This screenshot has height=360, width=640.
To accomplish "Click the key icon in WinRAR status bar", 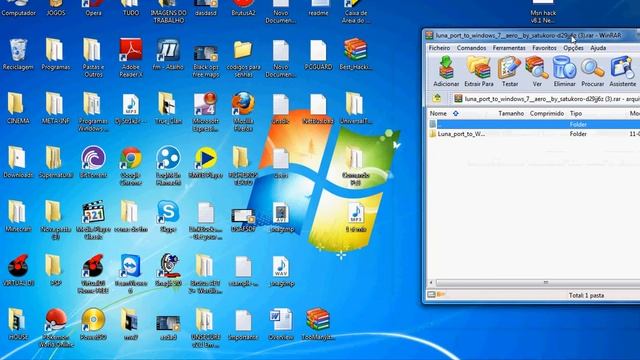I will click(x=441, y=294).
